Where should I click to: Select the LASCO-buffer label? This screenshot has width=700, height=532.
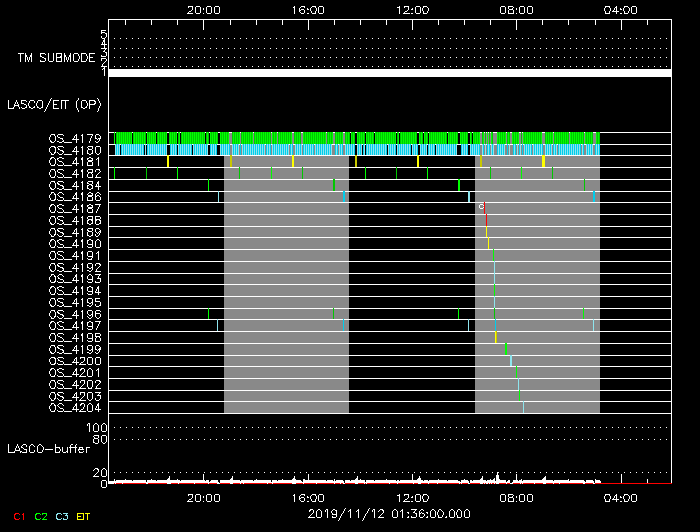tap(48, 449)
